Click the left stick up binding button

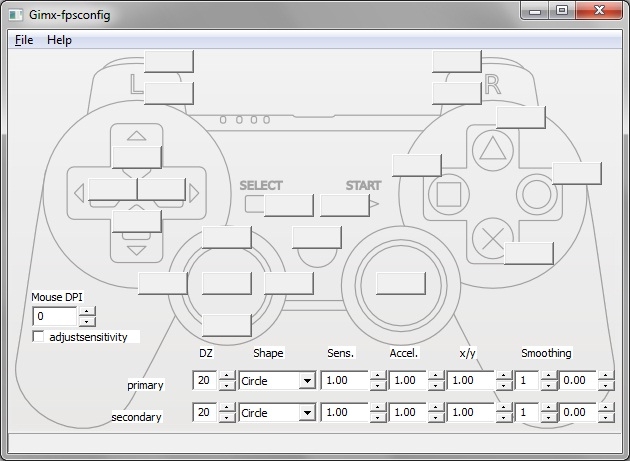pos(227,237)
